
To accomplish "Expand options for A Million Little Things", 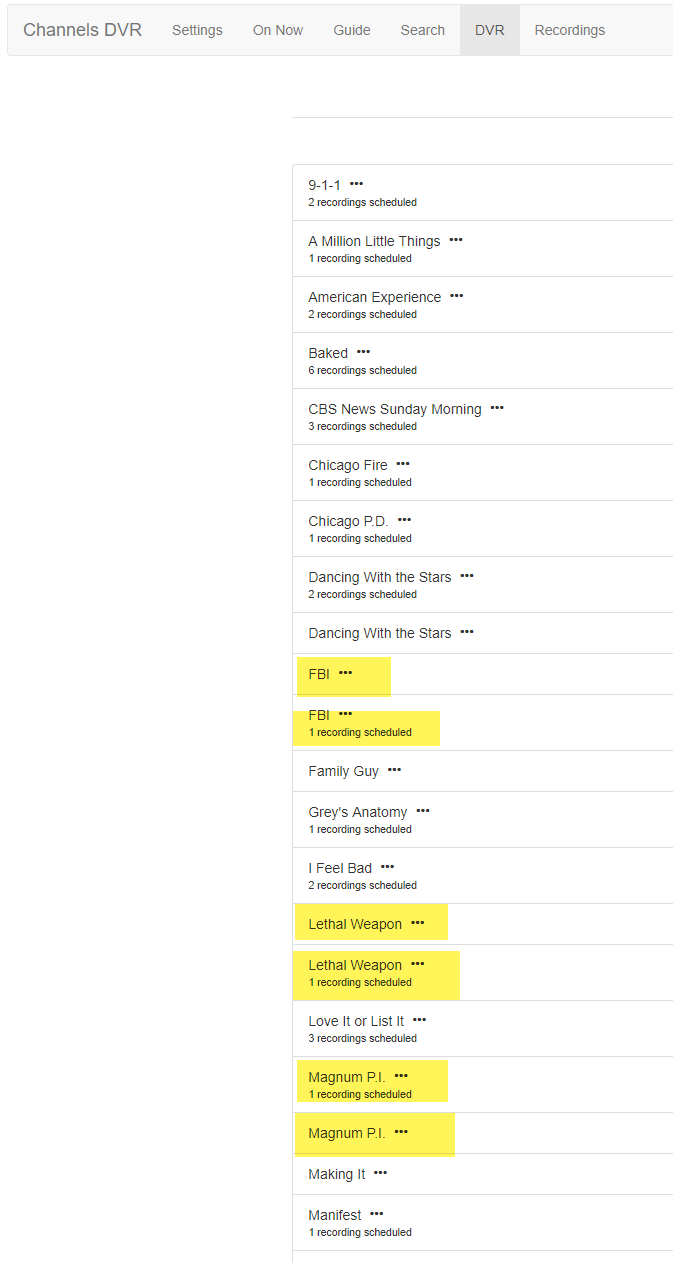I will [x=455, y=240].
